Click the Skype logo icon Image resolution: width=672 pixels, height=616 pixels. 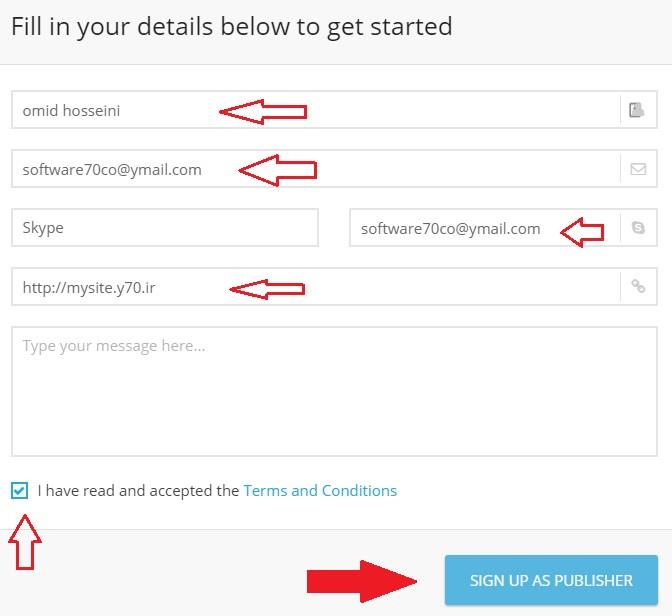click(x=638, y=228)
